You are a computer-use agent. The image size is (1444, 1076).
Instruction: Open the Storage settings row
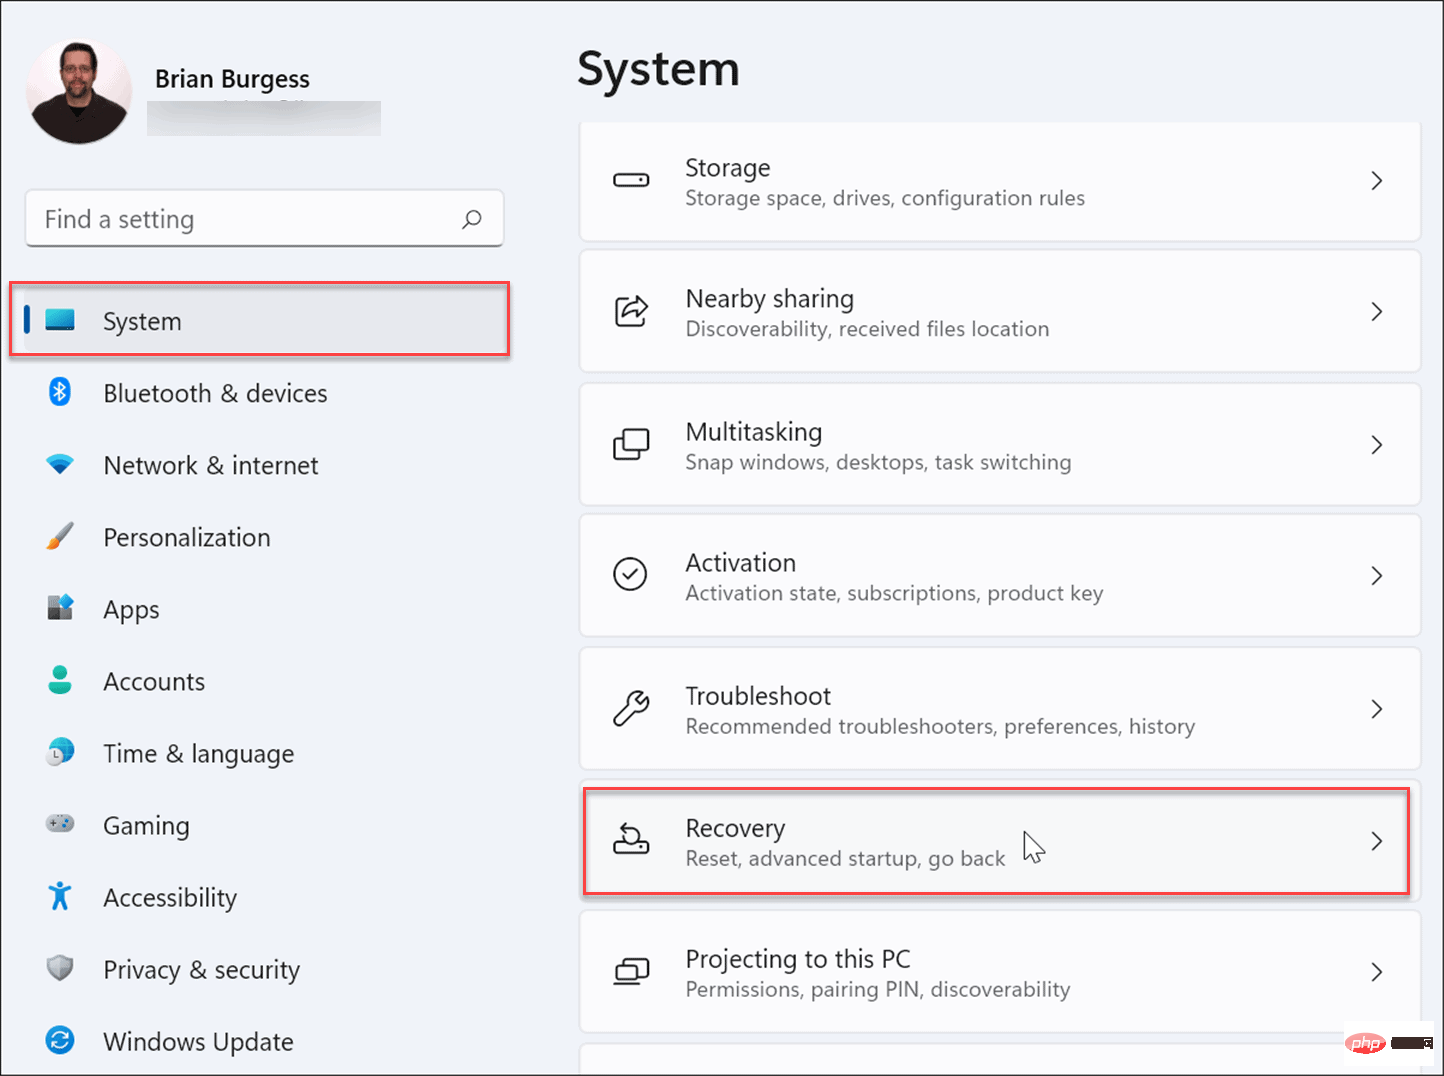click(x=1000, y=181)
